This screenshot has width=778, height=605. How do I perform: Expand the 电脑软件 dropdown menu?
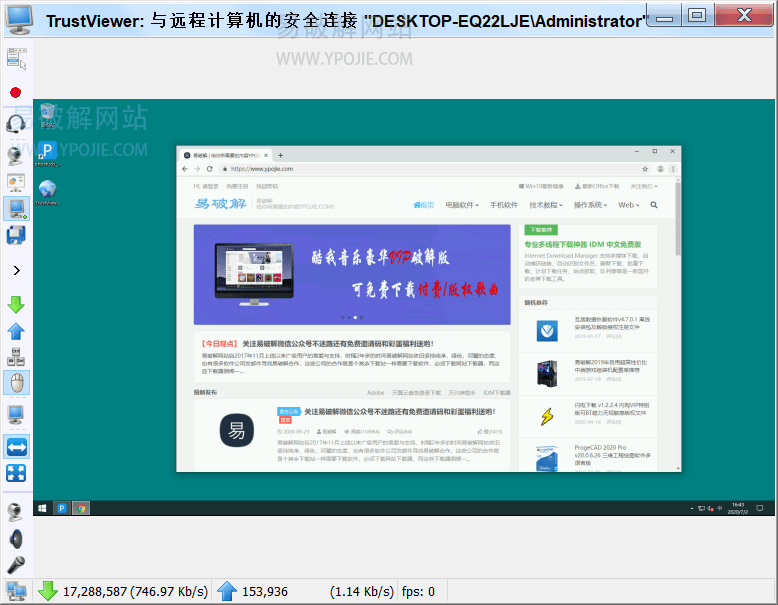tap(462, 205)
